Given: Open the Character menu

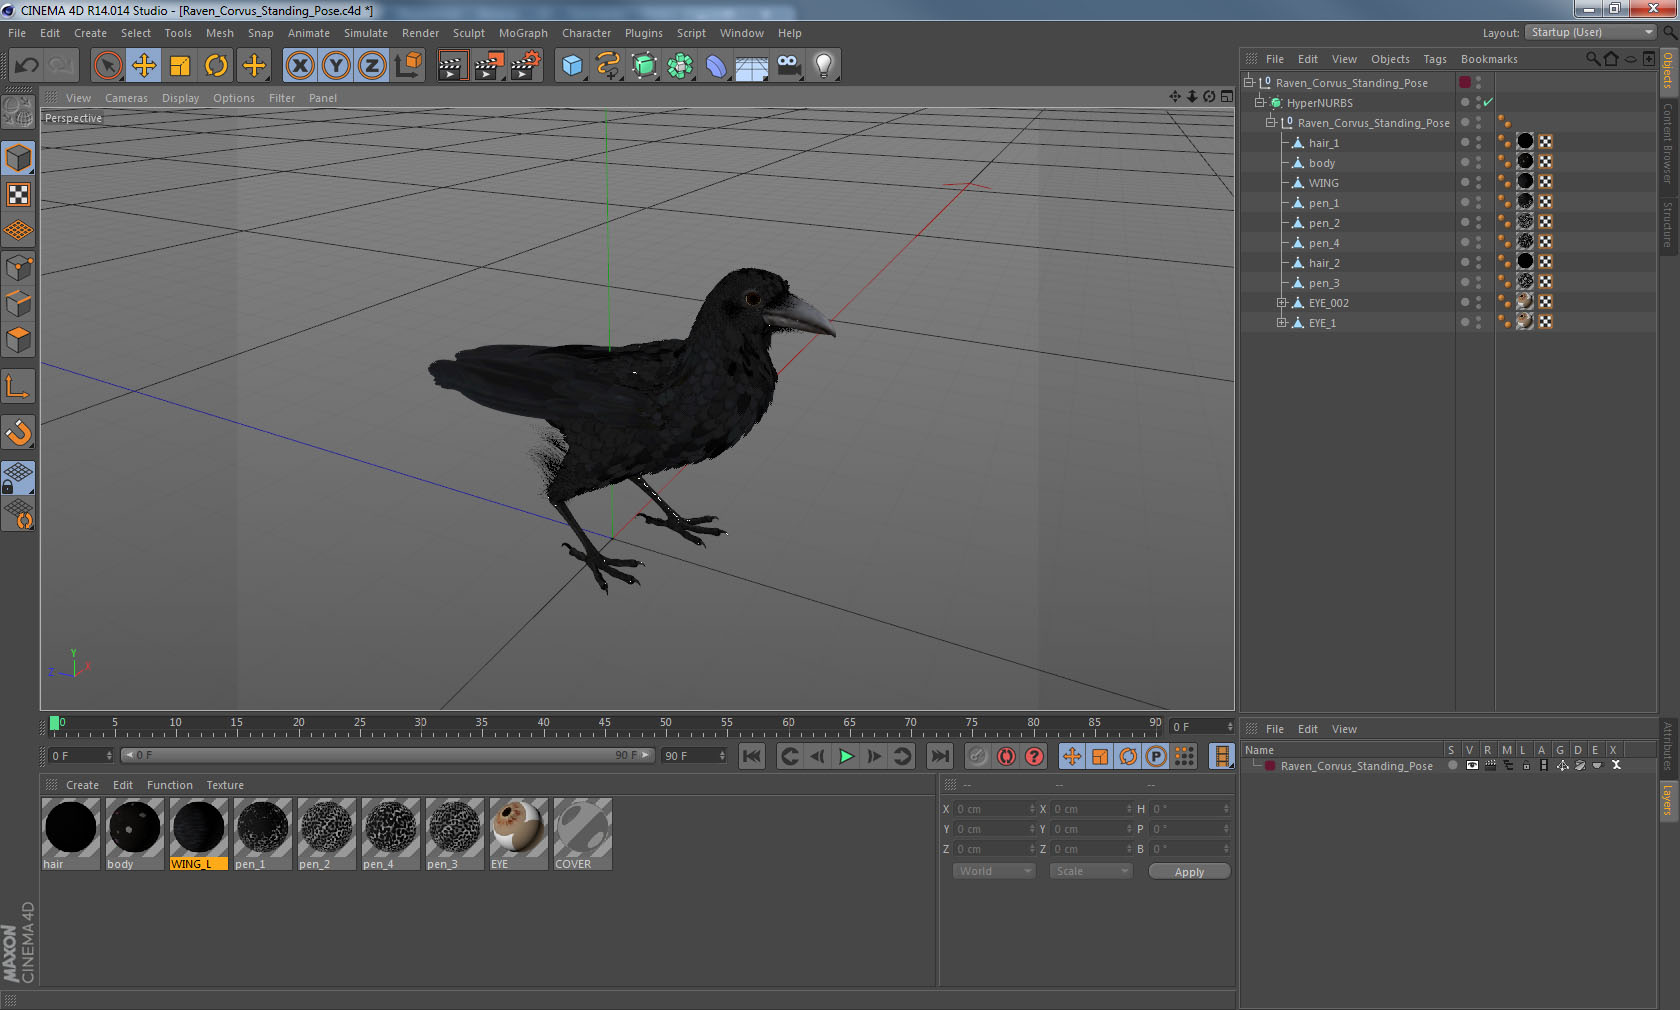Looking at the screenshot, I should coord(586,33).
